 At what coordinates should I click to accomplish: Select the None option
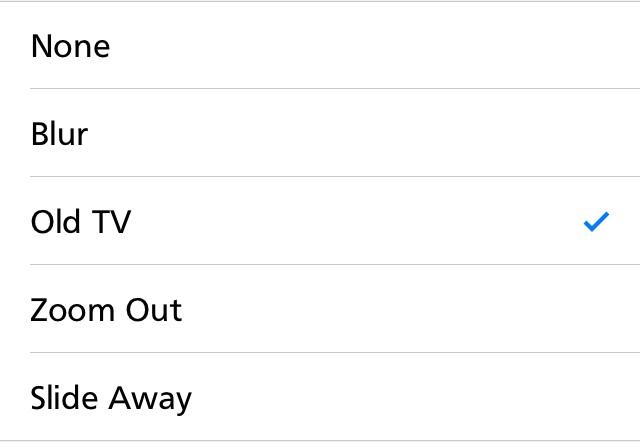click(x=320, y=45)
